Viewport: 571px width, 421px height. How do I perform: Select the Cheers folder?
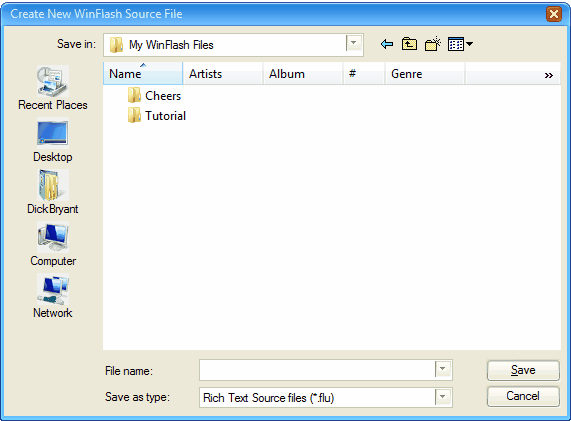[x=154, y=96]
